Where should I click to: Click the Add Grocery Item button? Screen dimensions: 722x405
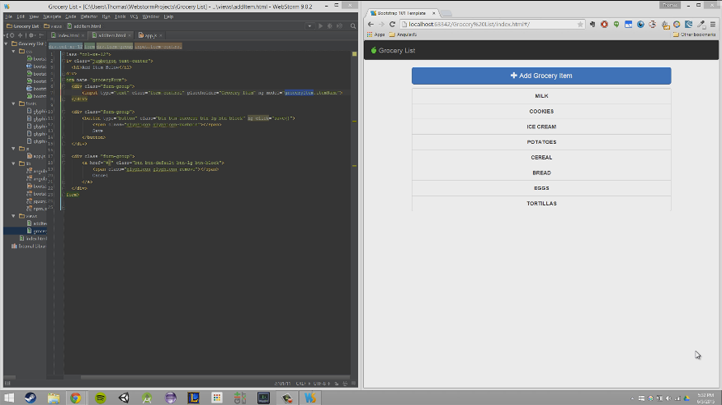(x=541, y=75)
